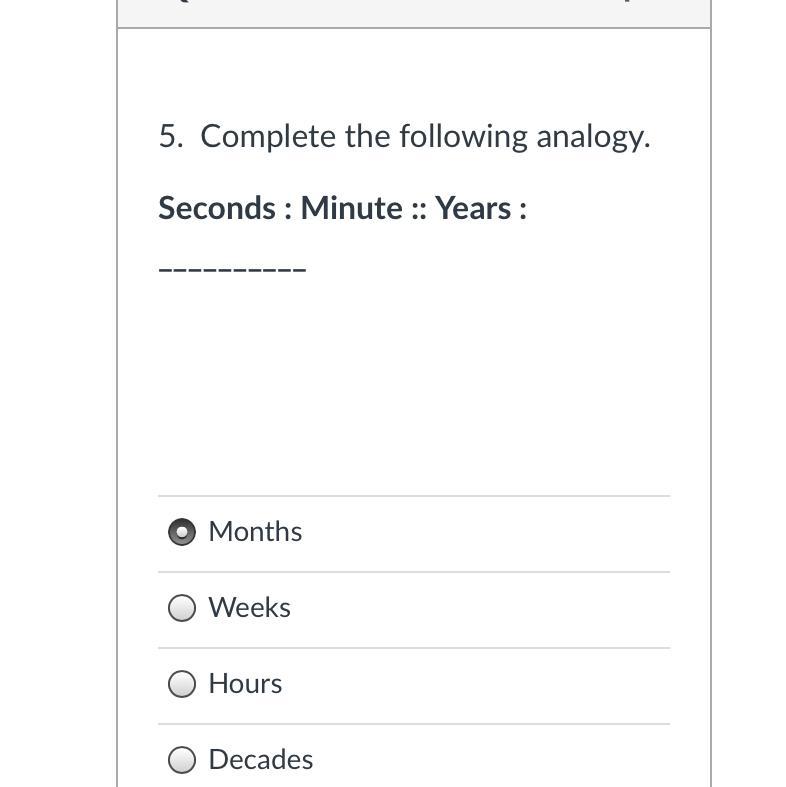Click the question number "5."
The height and width of the screenshot is (787, 786).
click(170, 136)
